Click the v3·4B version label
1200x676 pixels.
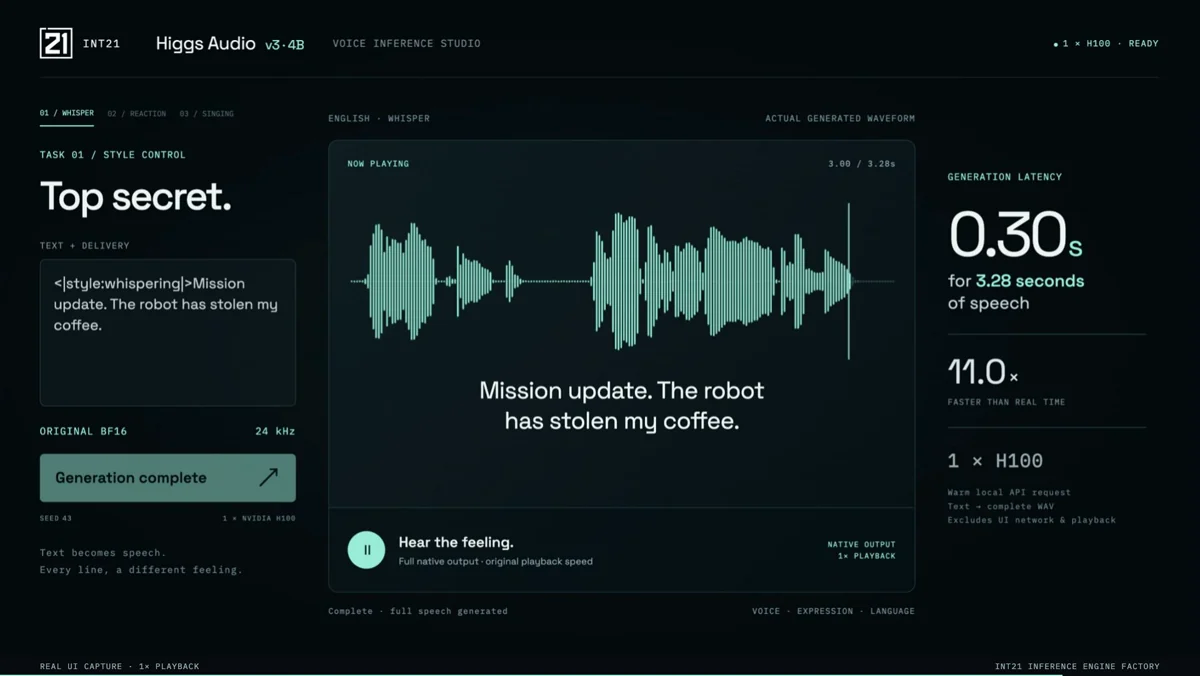click(285, 45)
